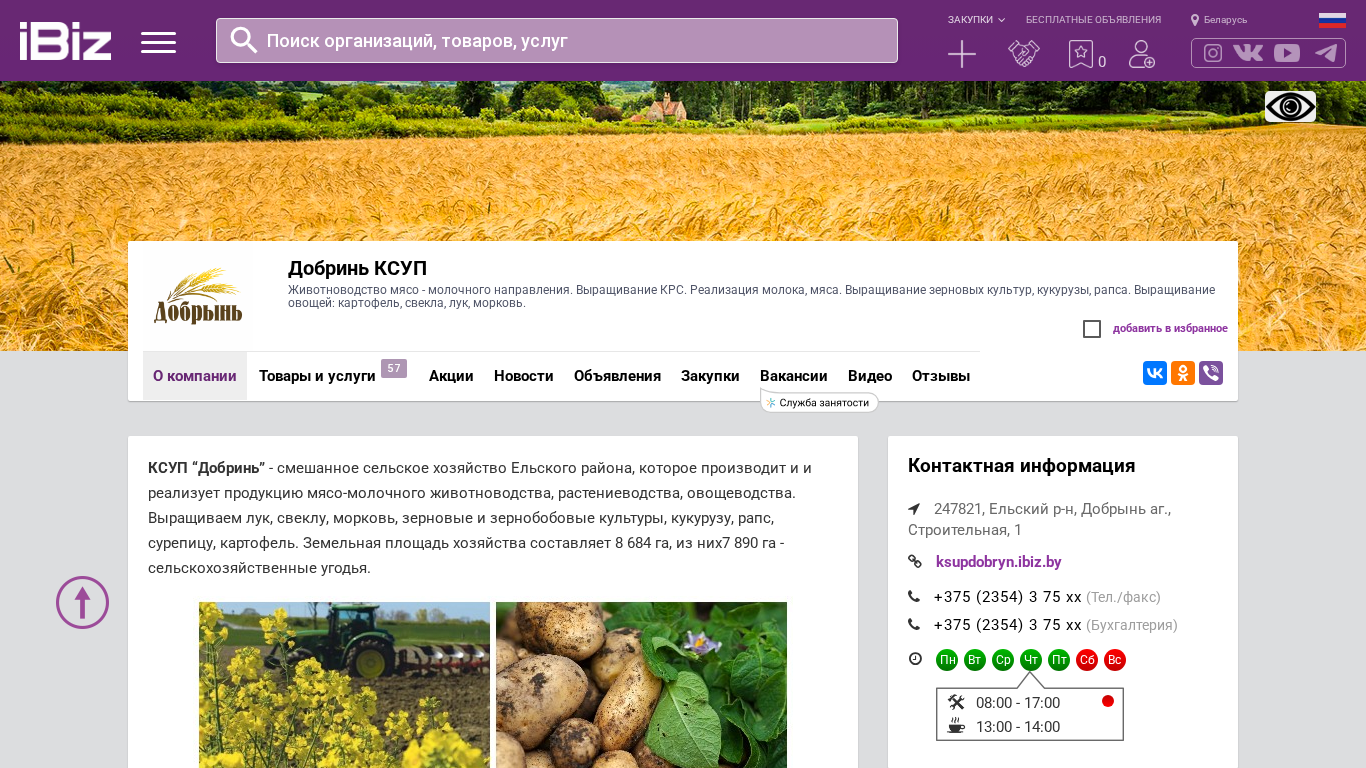
Task: Click the plus add icon in header
Action: (x=961, y=54)
